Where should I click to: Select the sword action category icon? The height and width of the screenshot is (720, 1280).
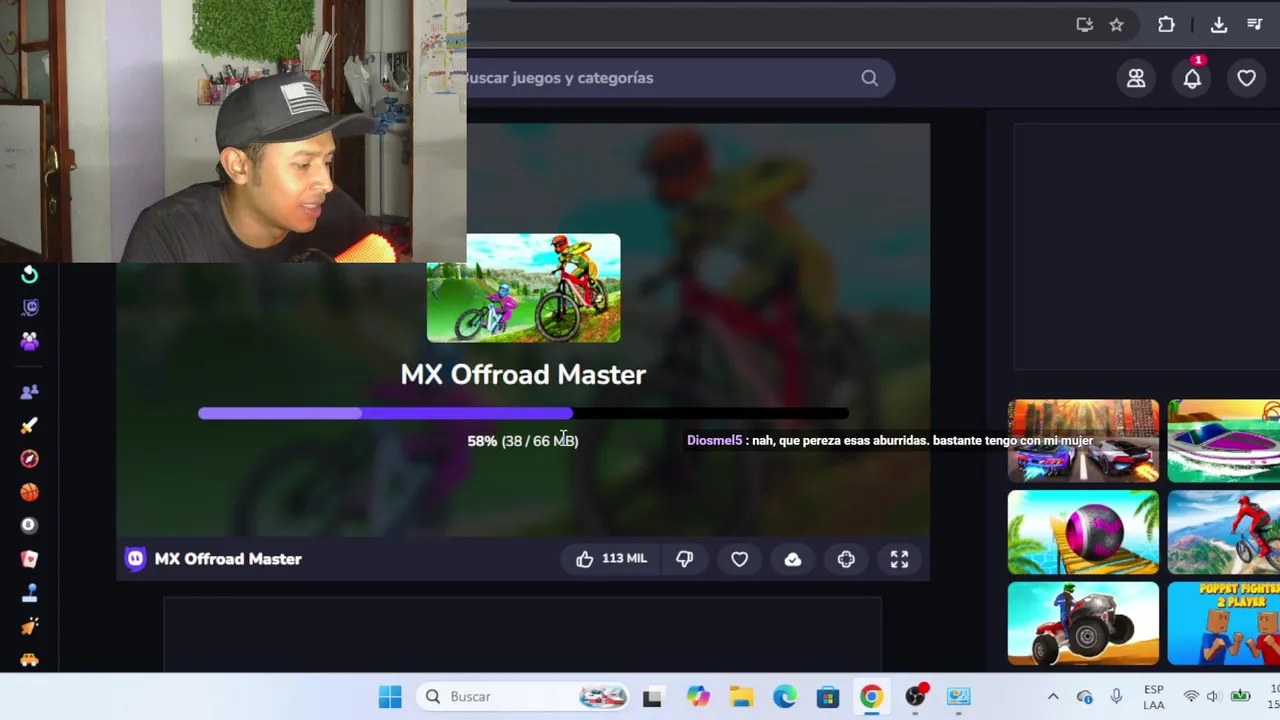pyautogui.click(x=29, y=425)
